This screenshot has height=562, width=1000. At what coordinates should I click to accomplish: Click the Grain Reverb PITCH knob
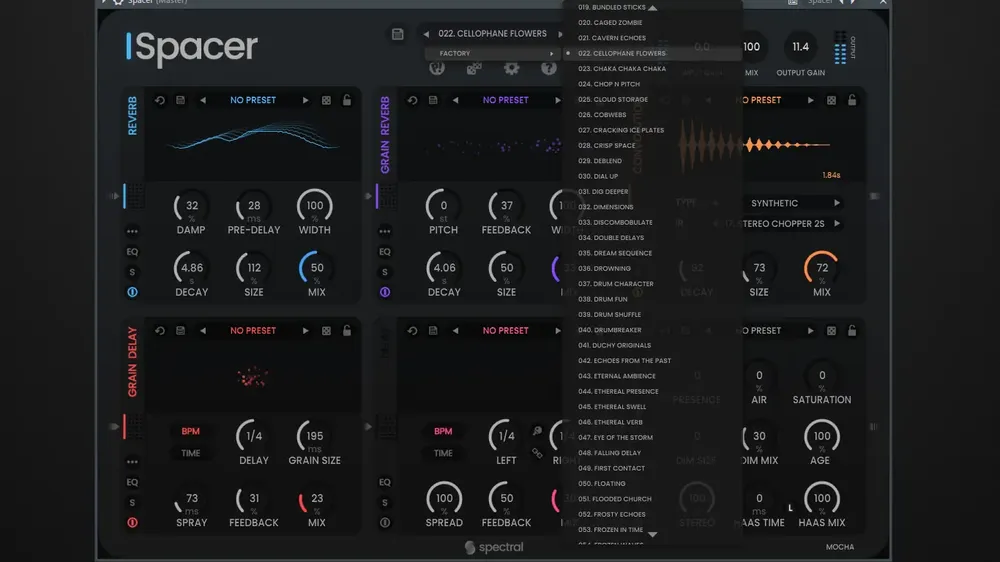[x=443, y=206]
